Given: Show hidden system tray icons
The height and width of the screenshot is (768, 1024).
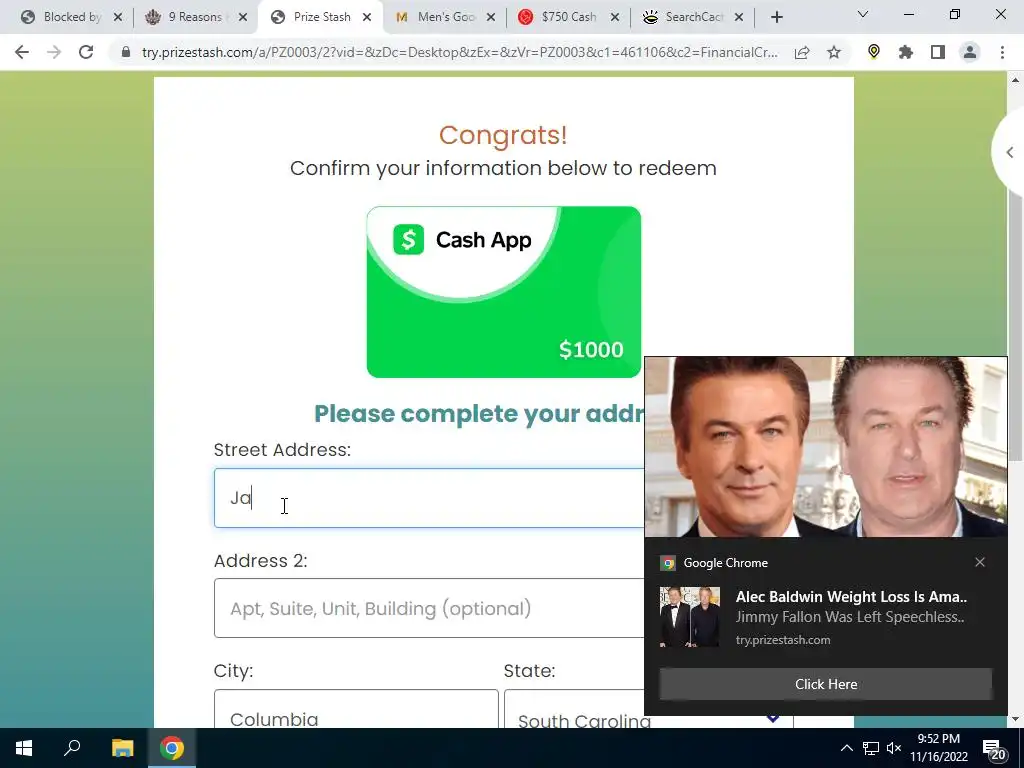Looking at the screenshot, I should tap(846, 748).
